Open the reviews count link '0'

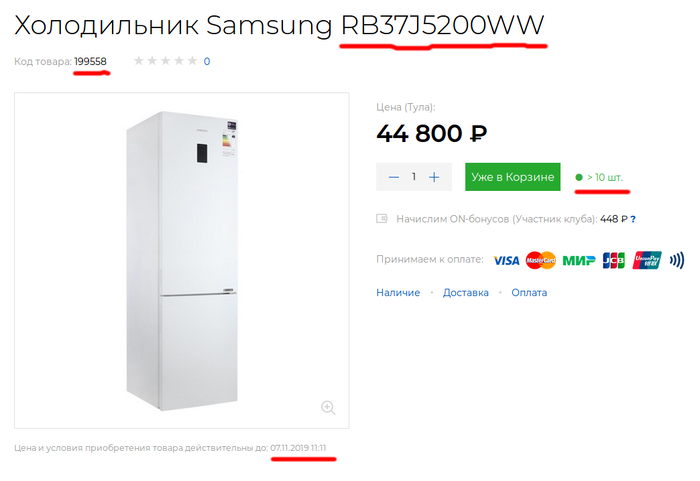(x=207, y=62)
